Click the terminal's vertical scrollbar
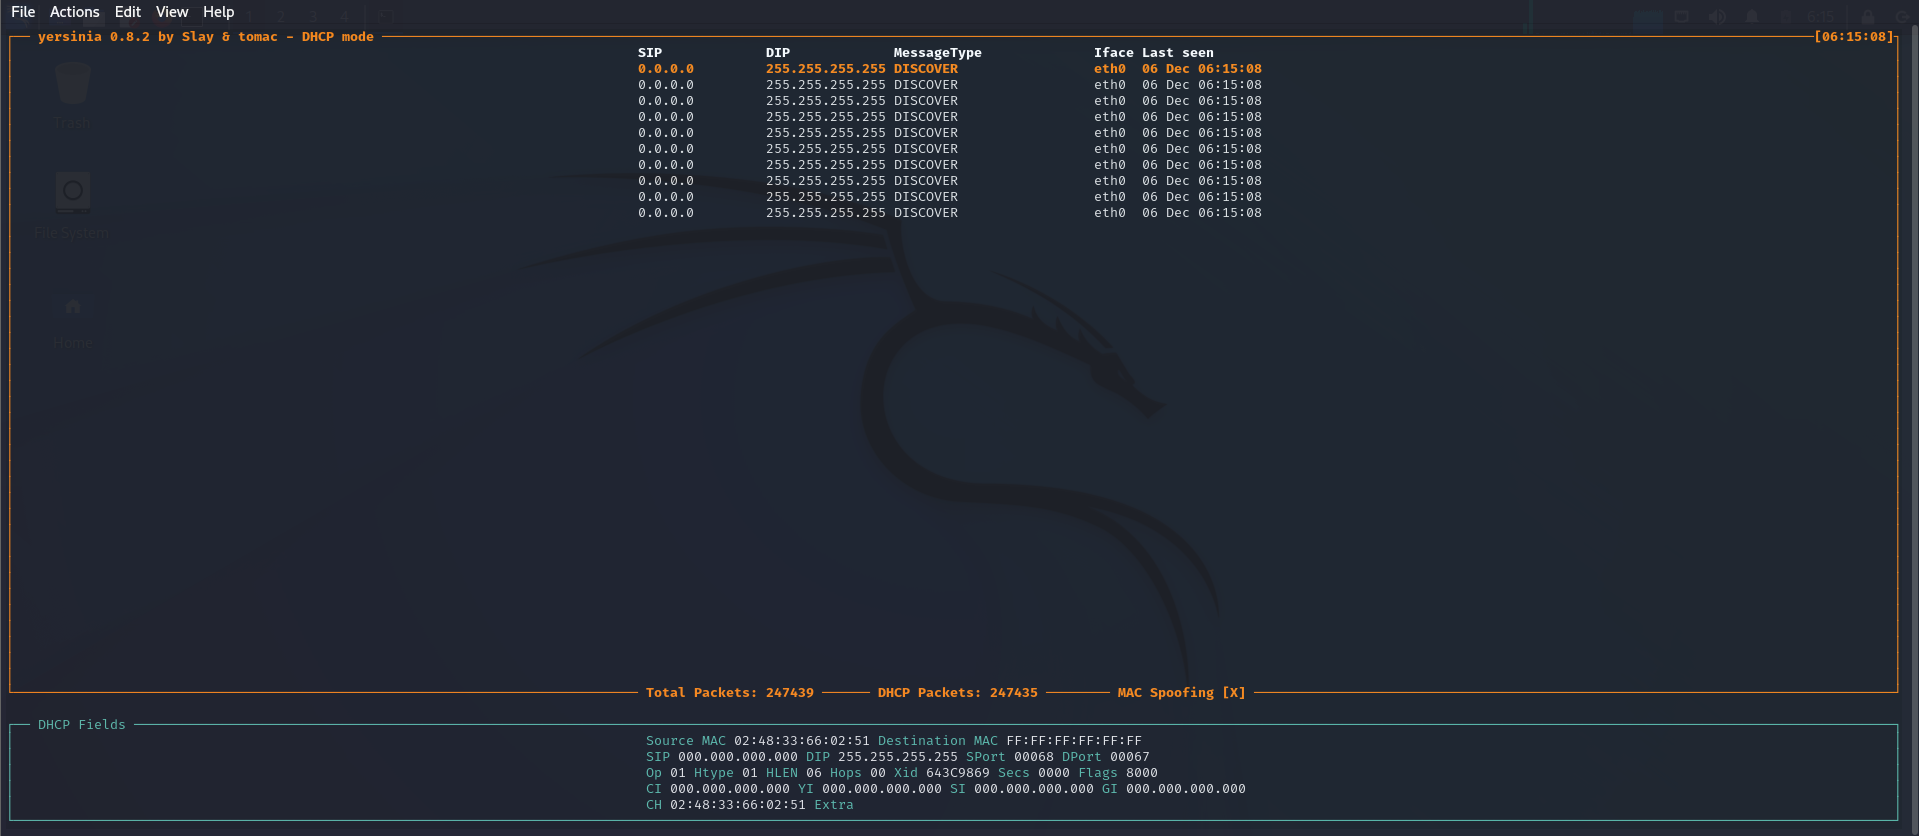The height and width of the screenshot is (836, 1919). (1913, 428)
